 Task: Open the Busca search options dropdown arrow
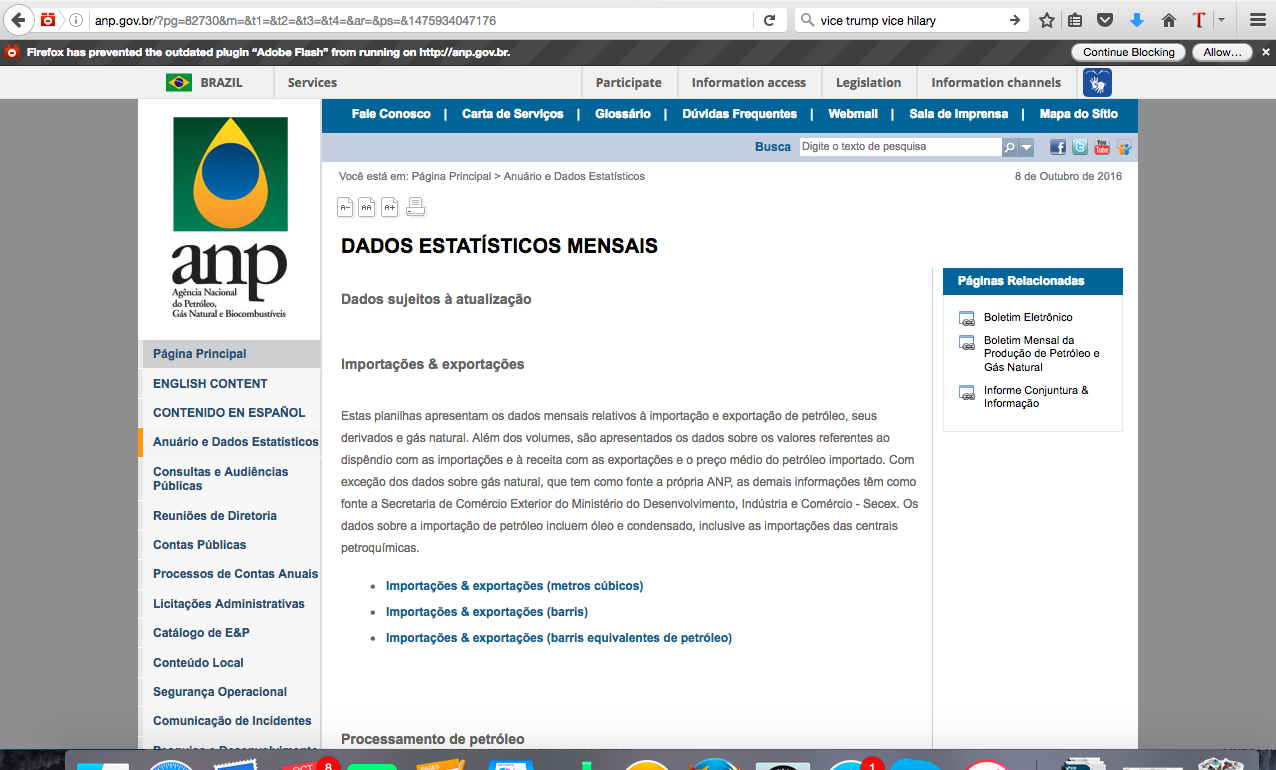pos(1026,147)
